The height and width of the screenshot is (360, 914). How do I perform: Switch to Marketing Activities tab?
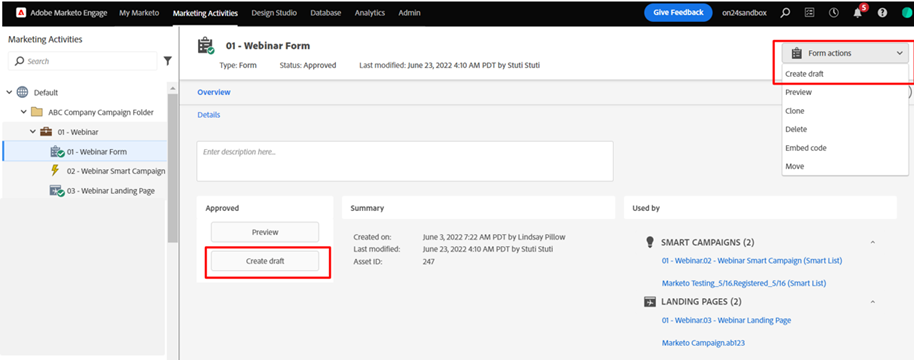coord(205,13)
